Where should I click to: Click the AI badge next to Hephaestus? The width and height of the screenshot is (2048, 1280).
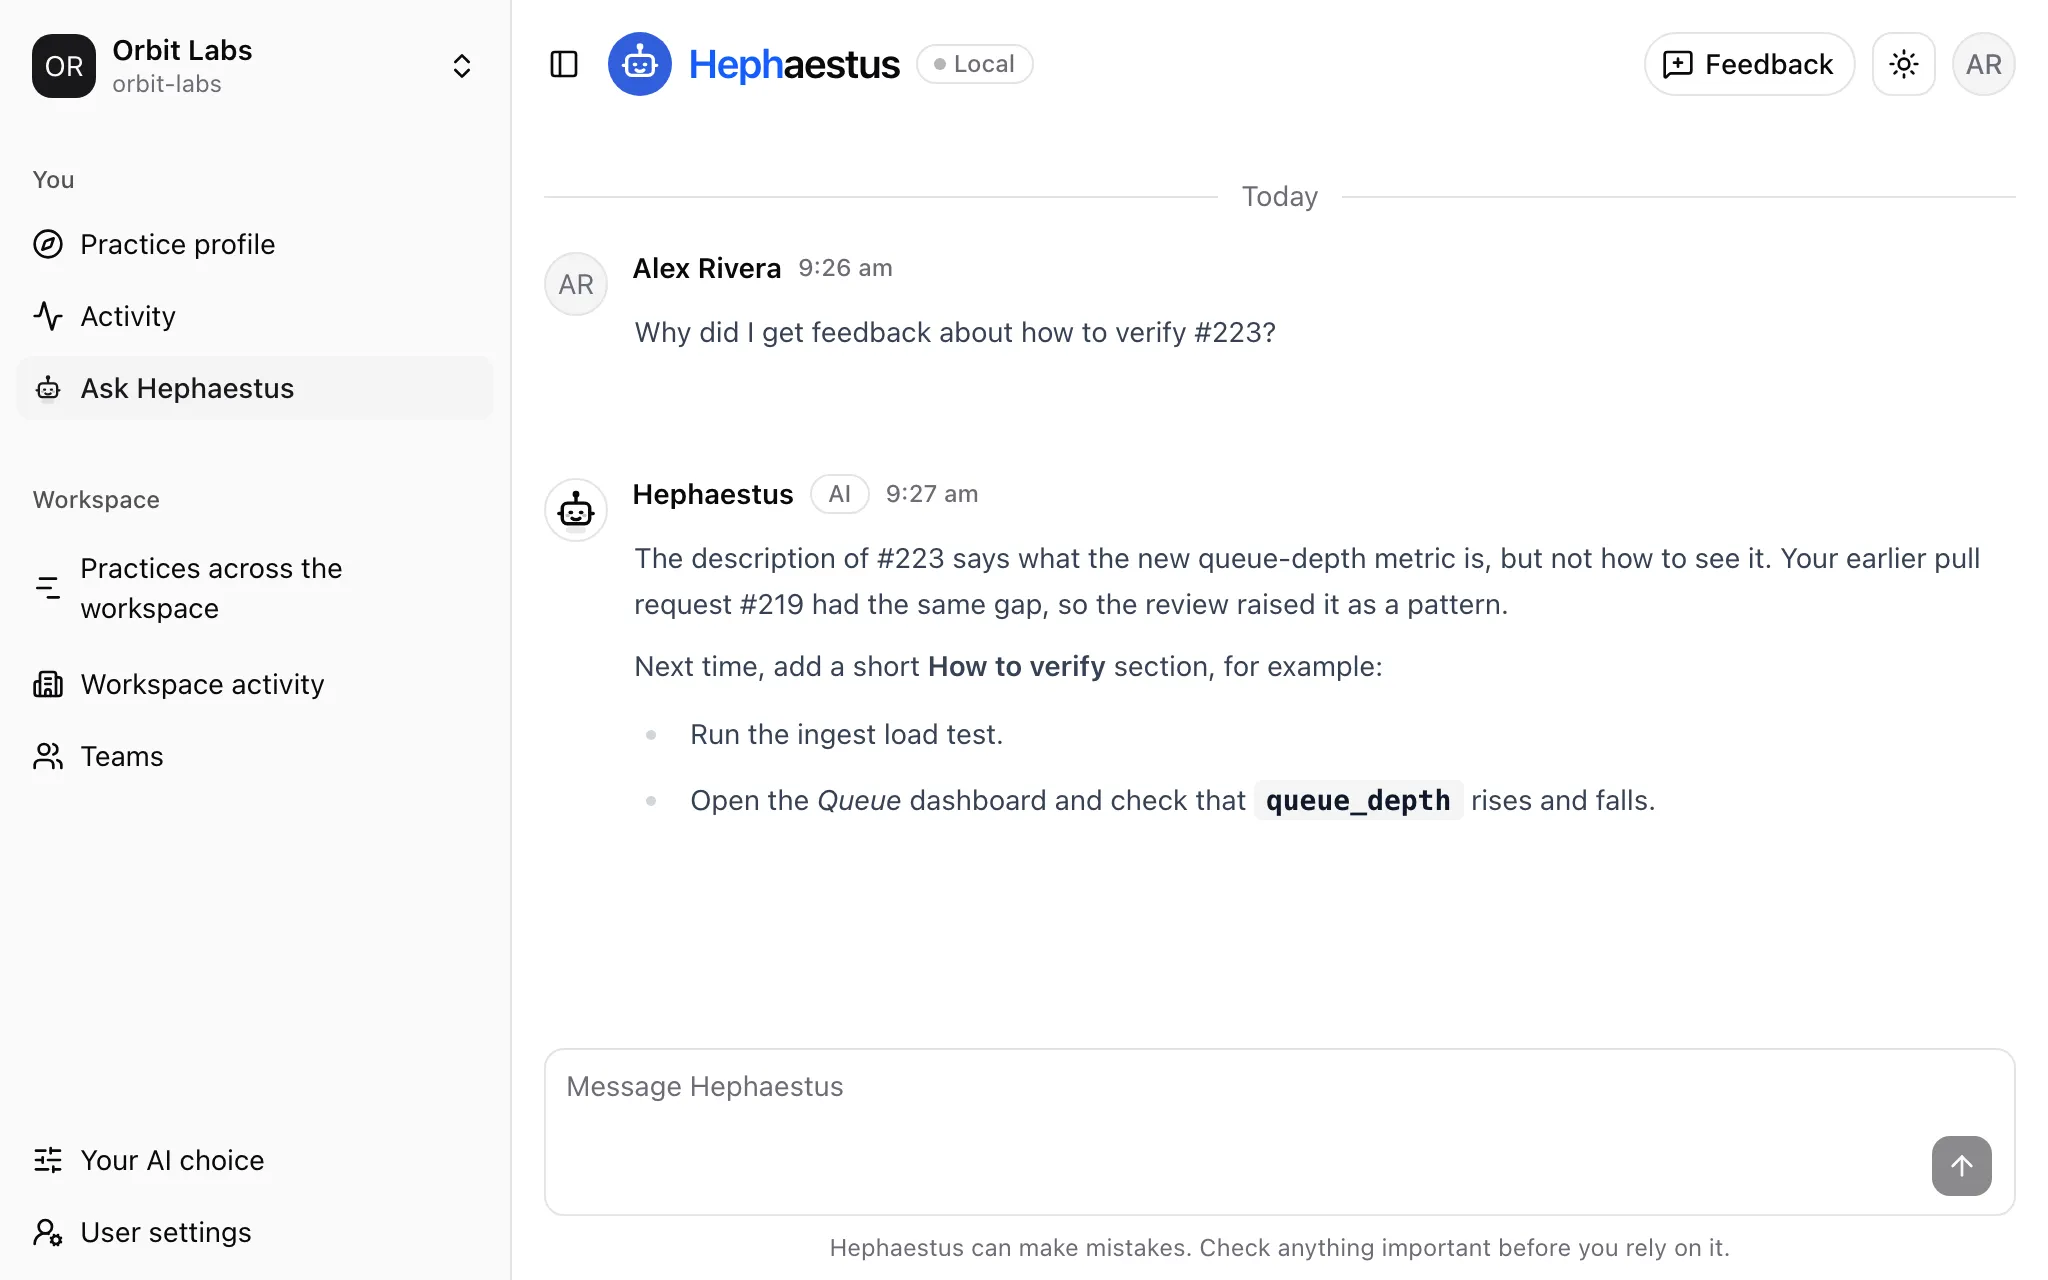pos(840,494)
